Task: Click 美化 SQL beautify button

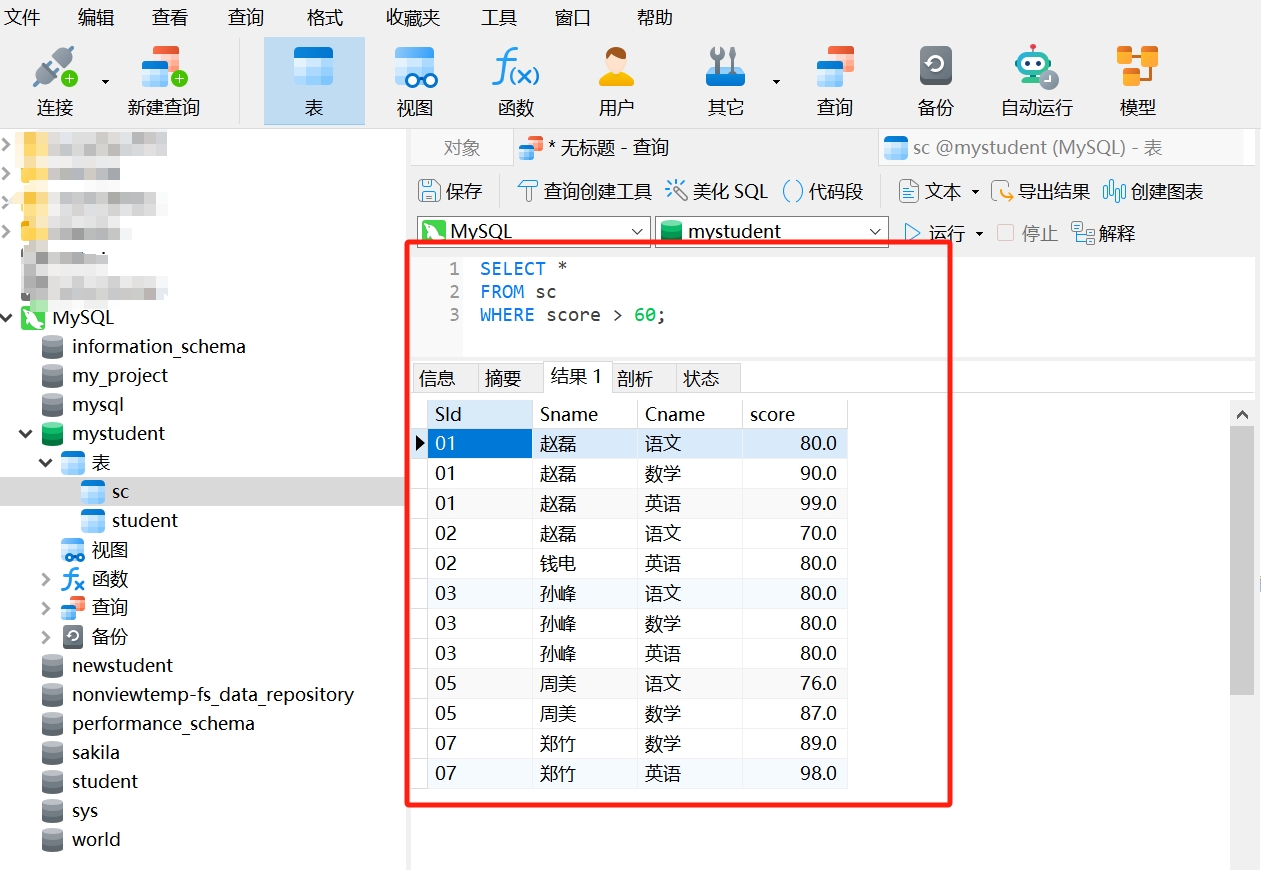Action: click(717, 191)
